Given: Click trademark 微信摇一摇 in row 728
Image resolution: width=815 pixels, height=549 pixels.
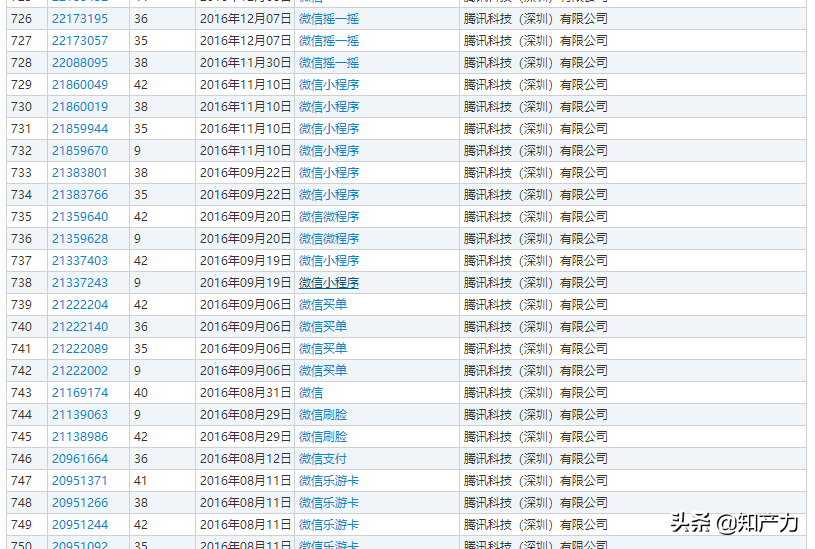Looking at the screenshot, I should pyautogui.click(x=328, y=63).
